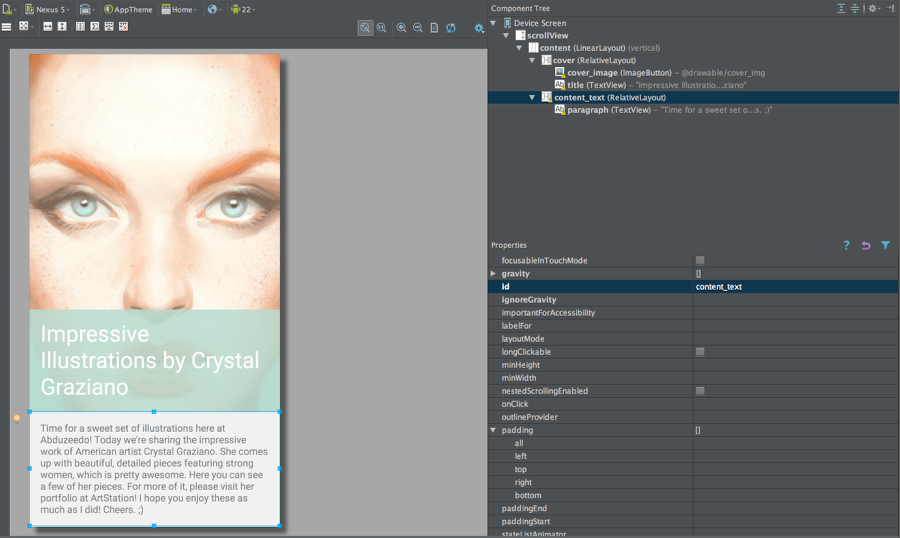900x538 pixels.
Task: Click the zoom to fit icon
Action: tap(365, 28)
